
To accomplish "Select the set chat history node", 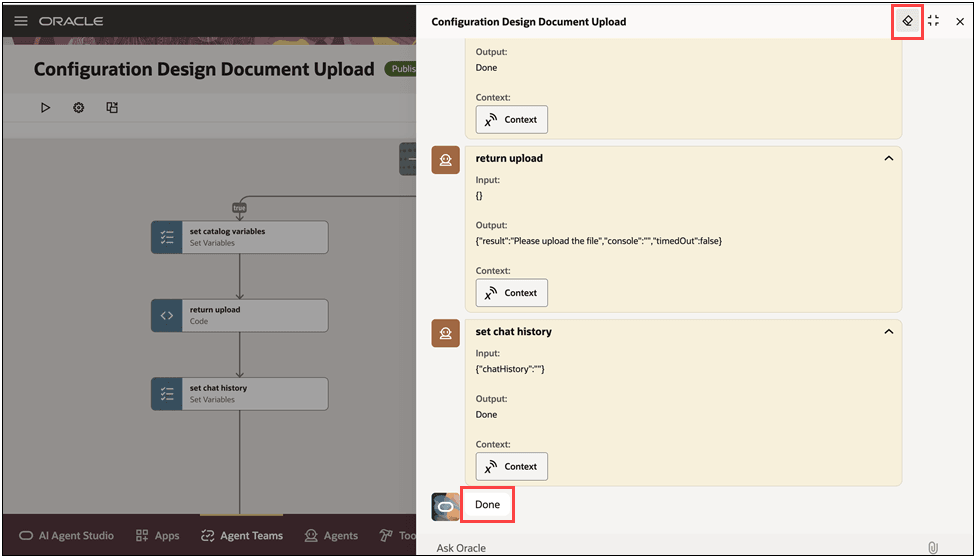I will 240,394.
